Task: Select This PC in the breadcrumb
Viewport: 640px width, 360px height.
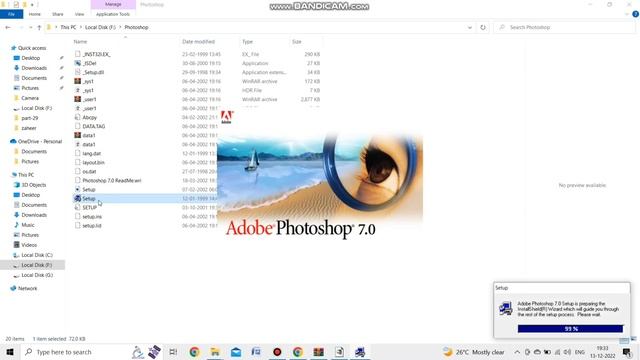Action: pyautogui.click(x=68, y=27)
